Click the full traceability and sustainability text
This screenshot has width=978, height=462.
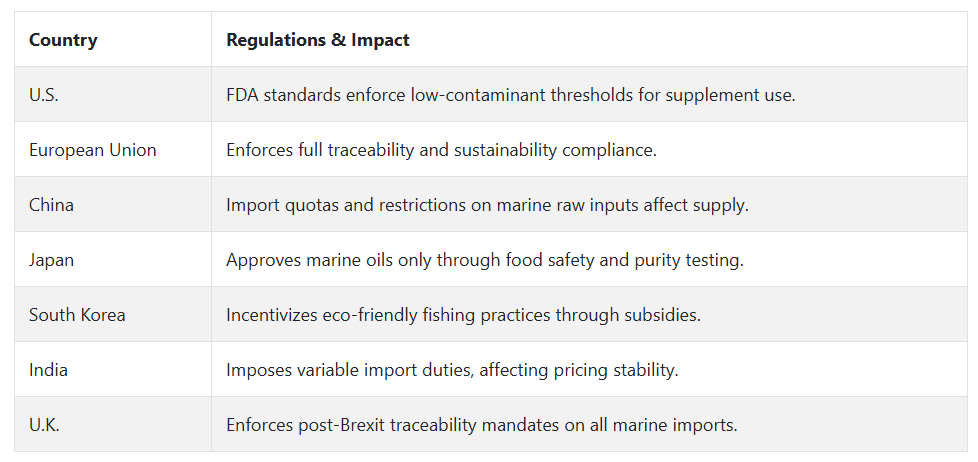click(x=442, y=150)
